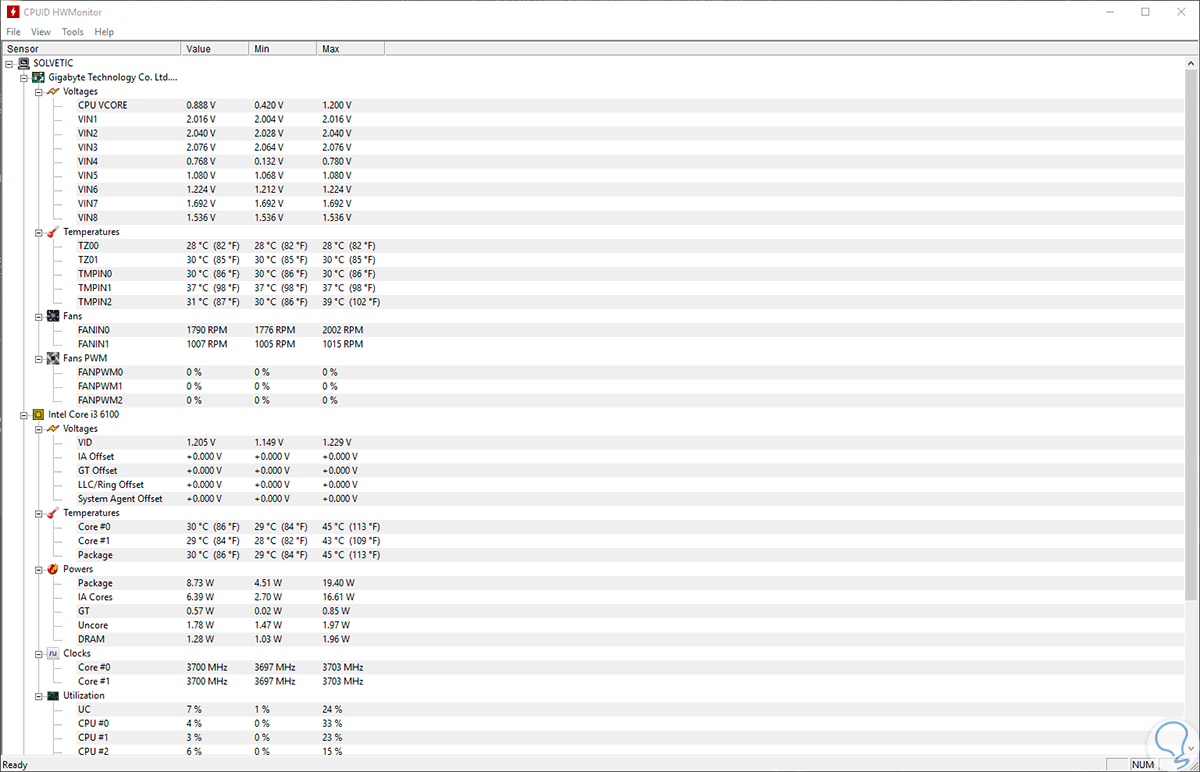Click the Gigabyte Temperatures thermometer icon
The height and width of the screenshot is (772, 1200).
pos(53,232)
